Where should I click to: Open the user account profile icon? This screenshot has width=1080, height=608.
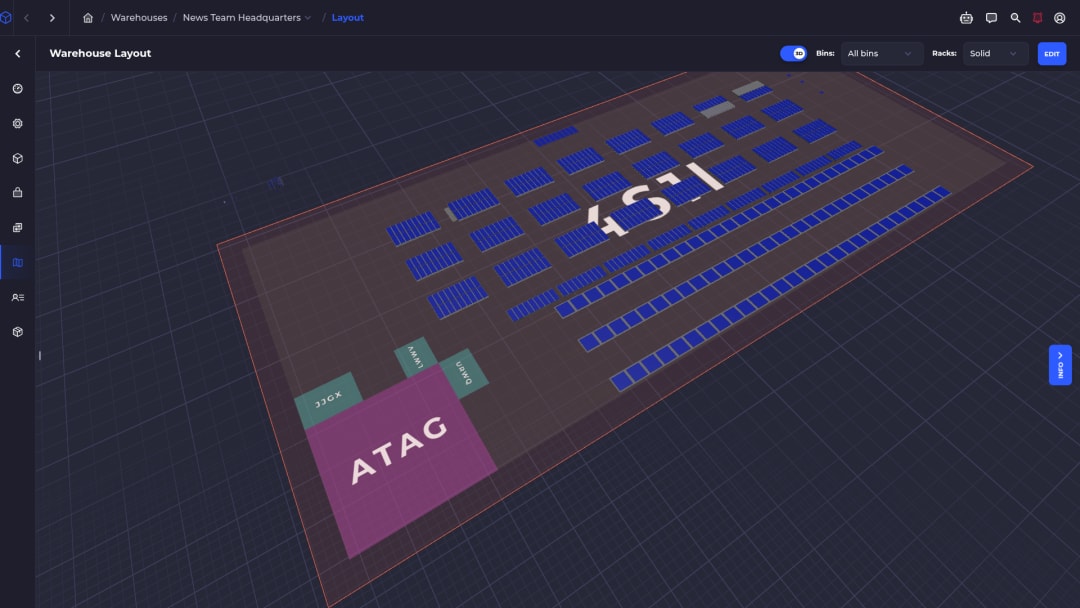pos(1059,18)
